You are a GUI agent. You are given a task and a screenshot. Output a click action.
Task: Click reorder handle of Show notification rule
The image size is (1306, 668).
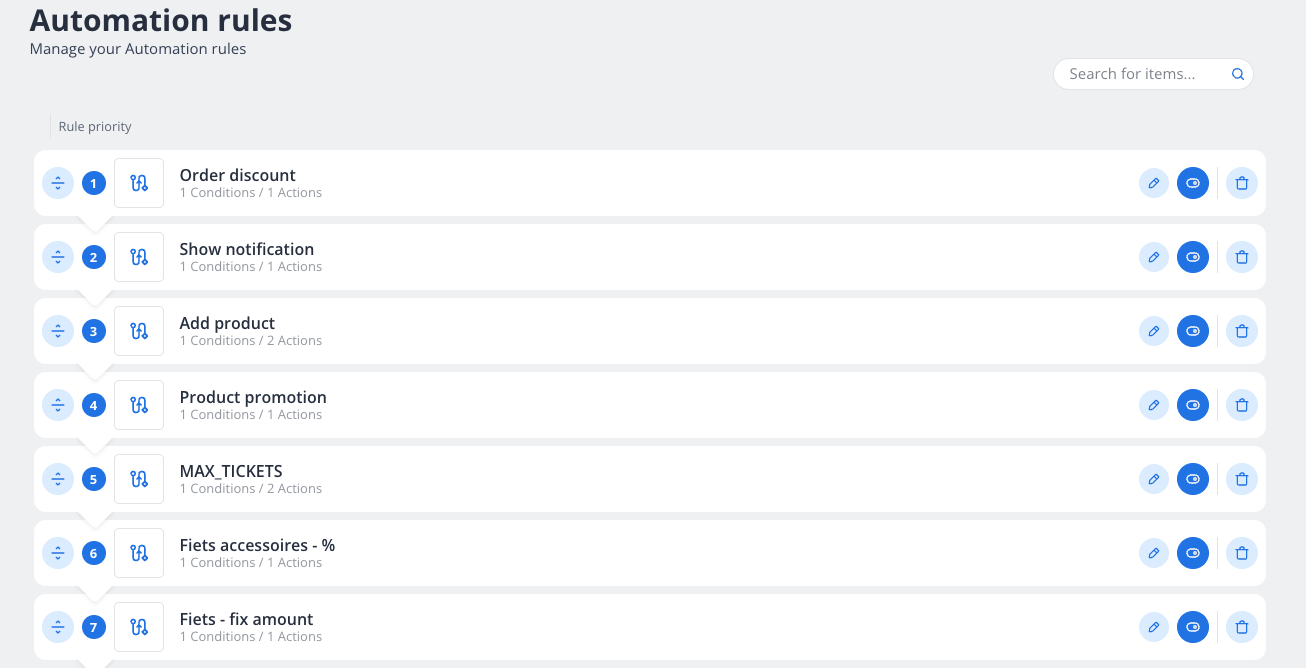click(58, 257)
